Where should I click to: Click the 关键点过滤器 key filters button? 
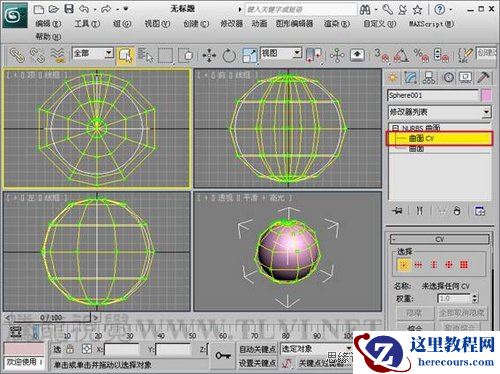point(324,363)
